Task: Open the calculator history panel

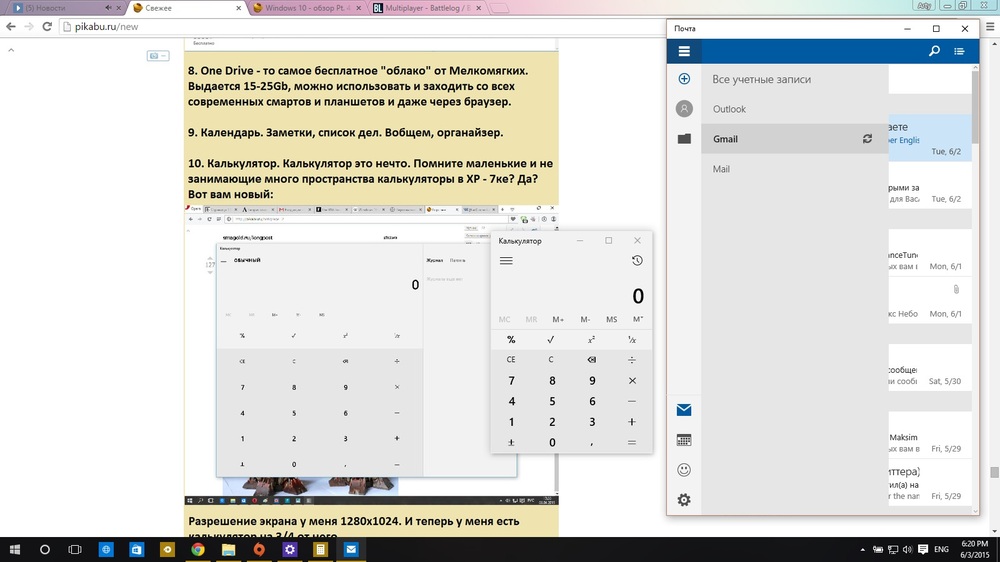Action: (637, 261)
